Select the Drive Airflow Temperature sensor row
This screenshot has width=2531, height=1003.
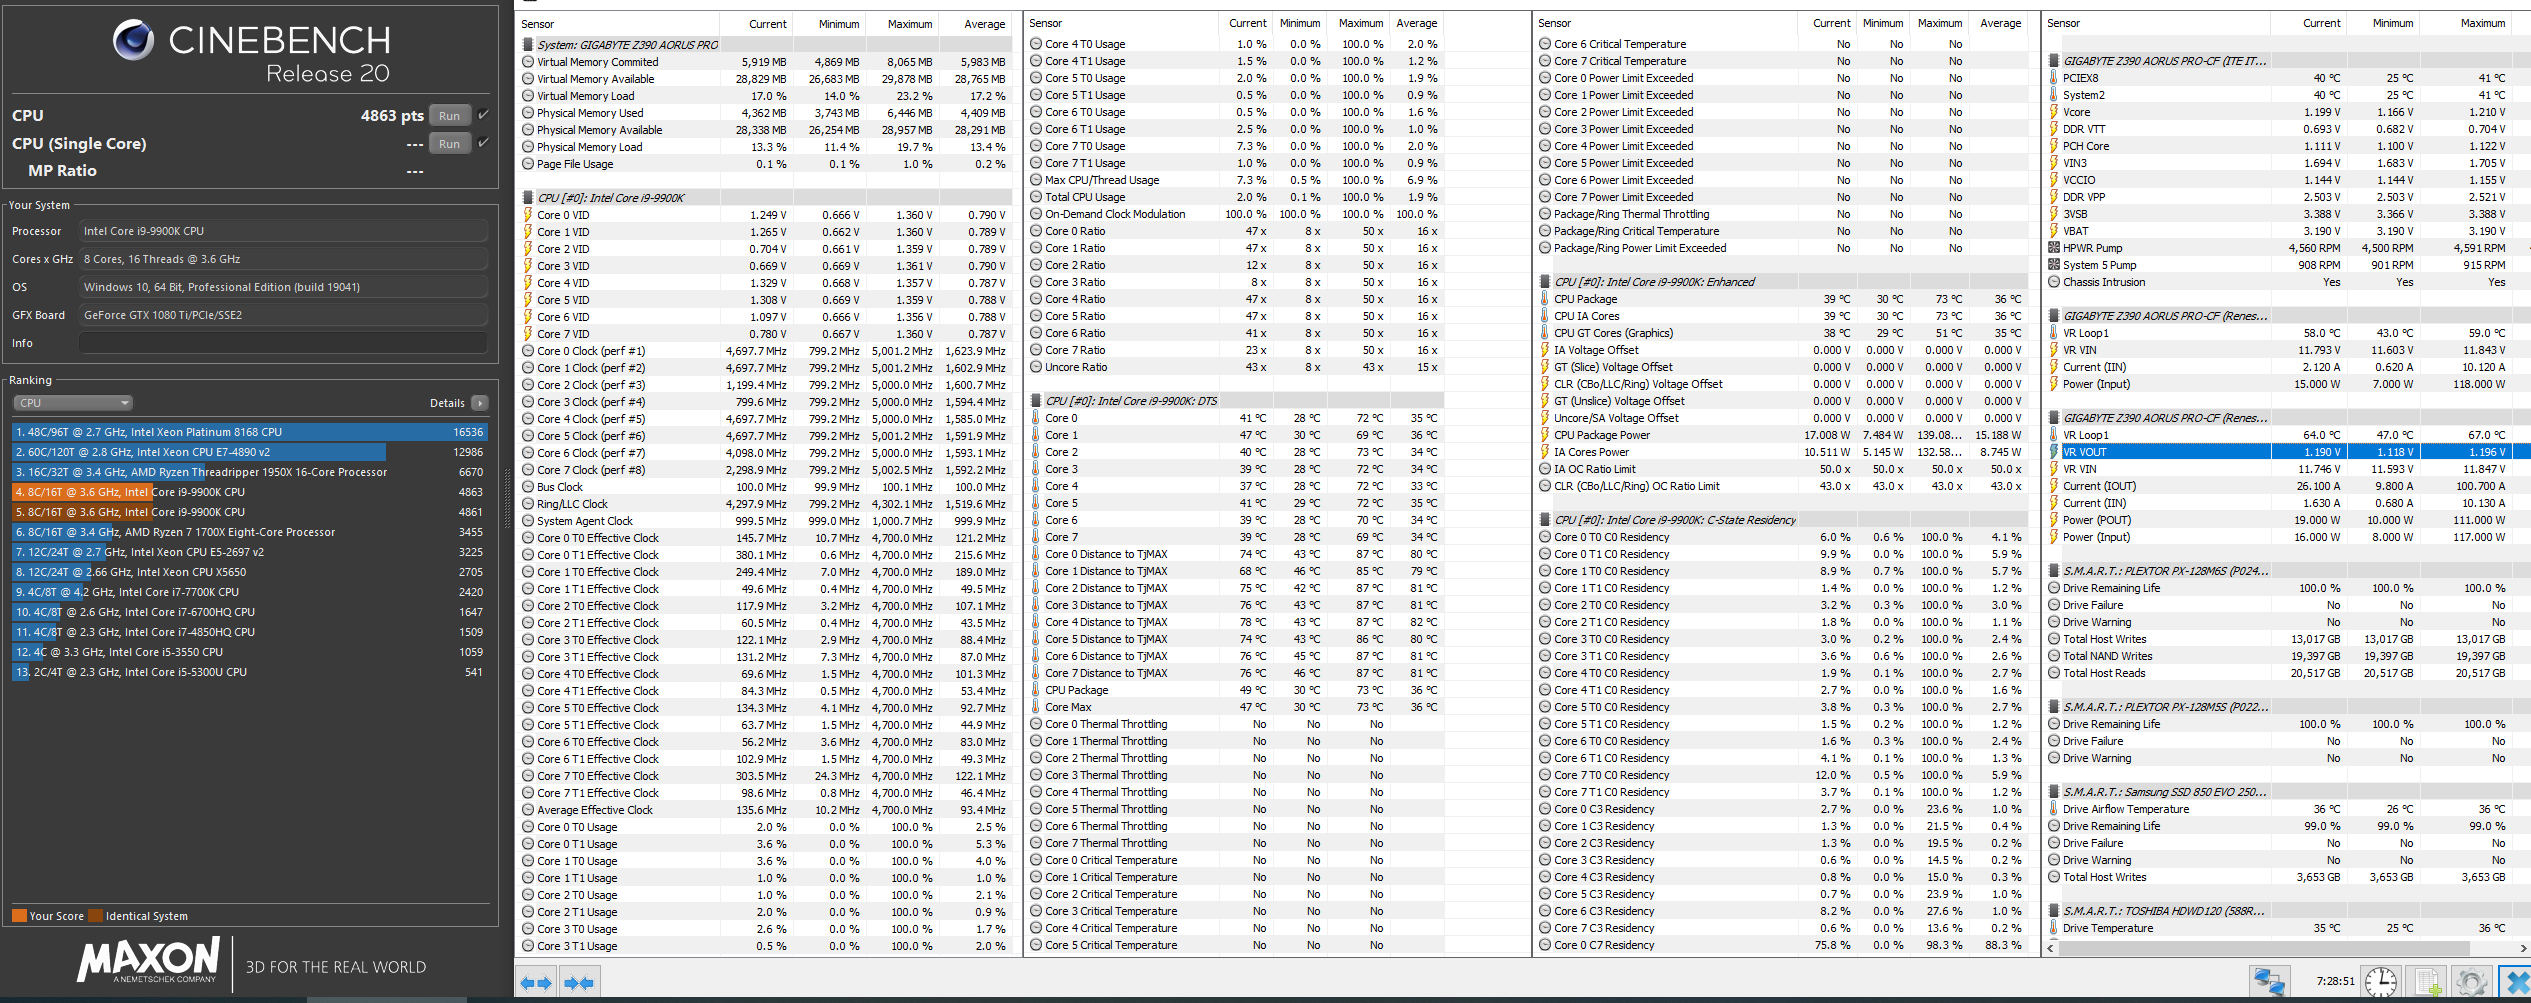point(2288,809)
